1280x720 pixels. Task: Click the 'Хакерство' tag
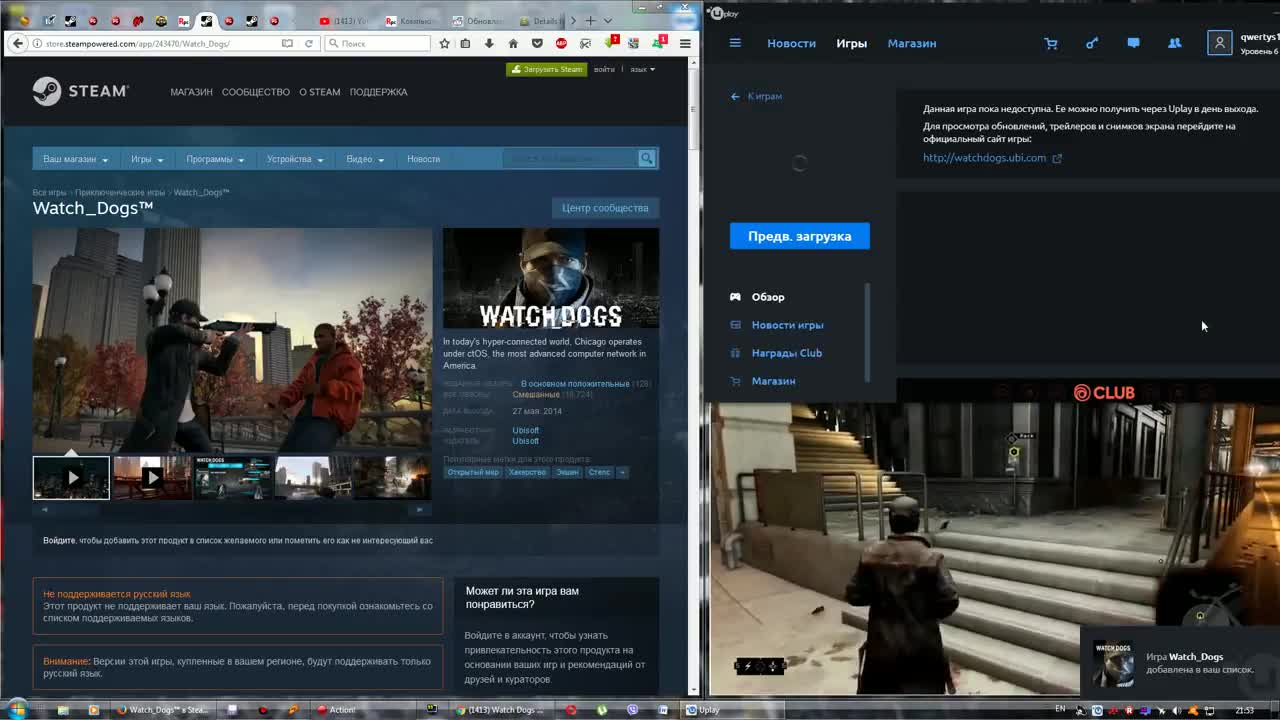(x=527, y=472)
